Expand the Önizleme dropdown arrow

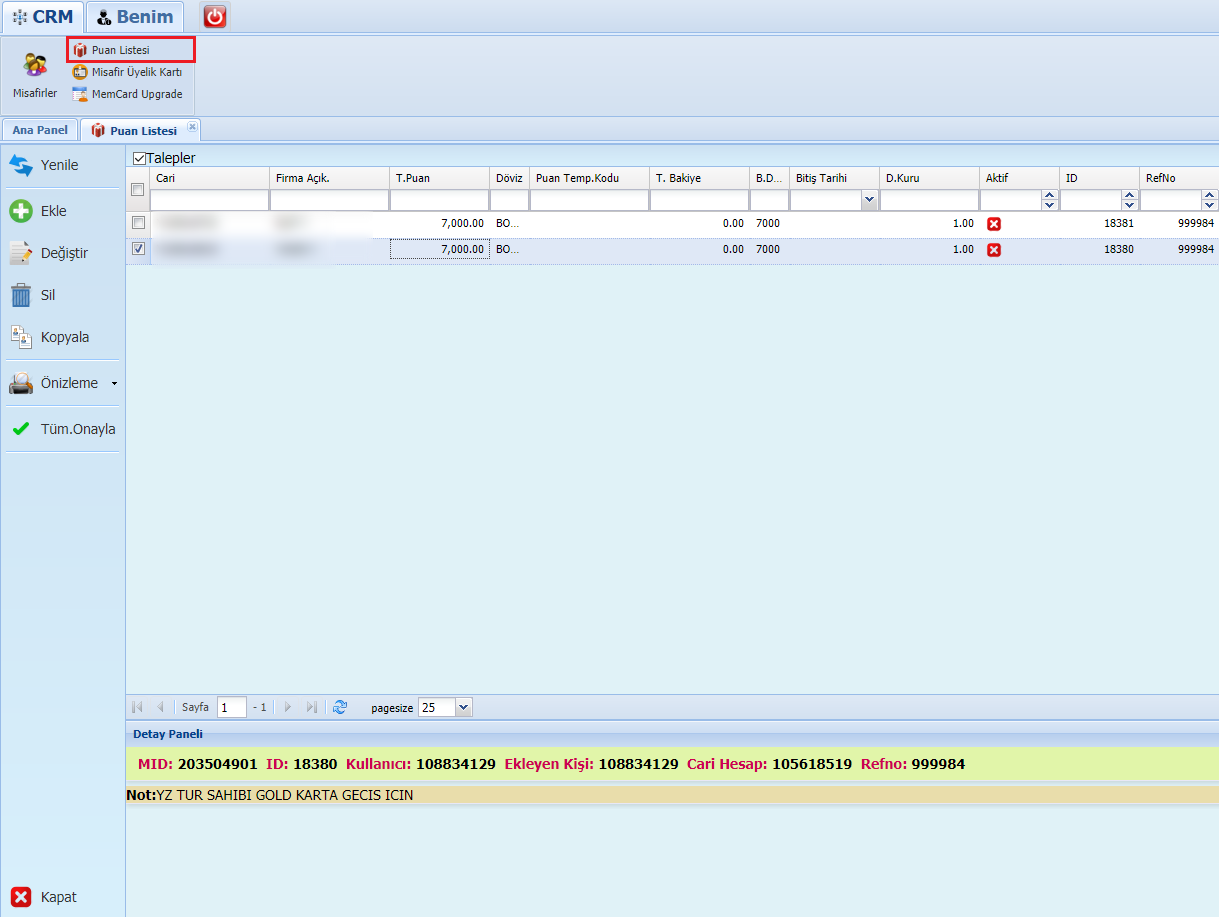[x=114, y=384]
